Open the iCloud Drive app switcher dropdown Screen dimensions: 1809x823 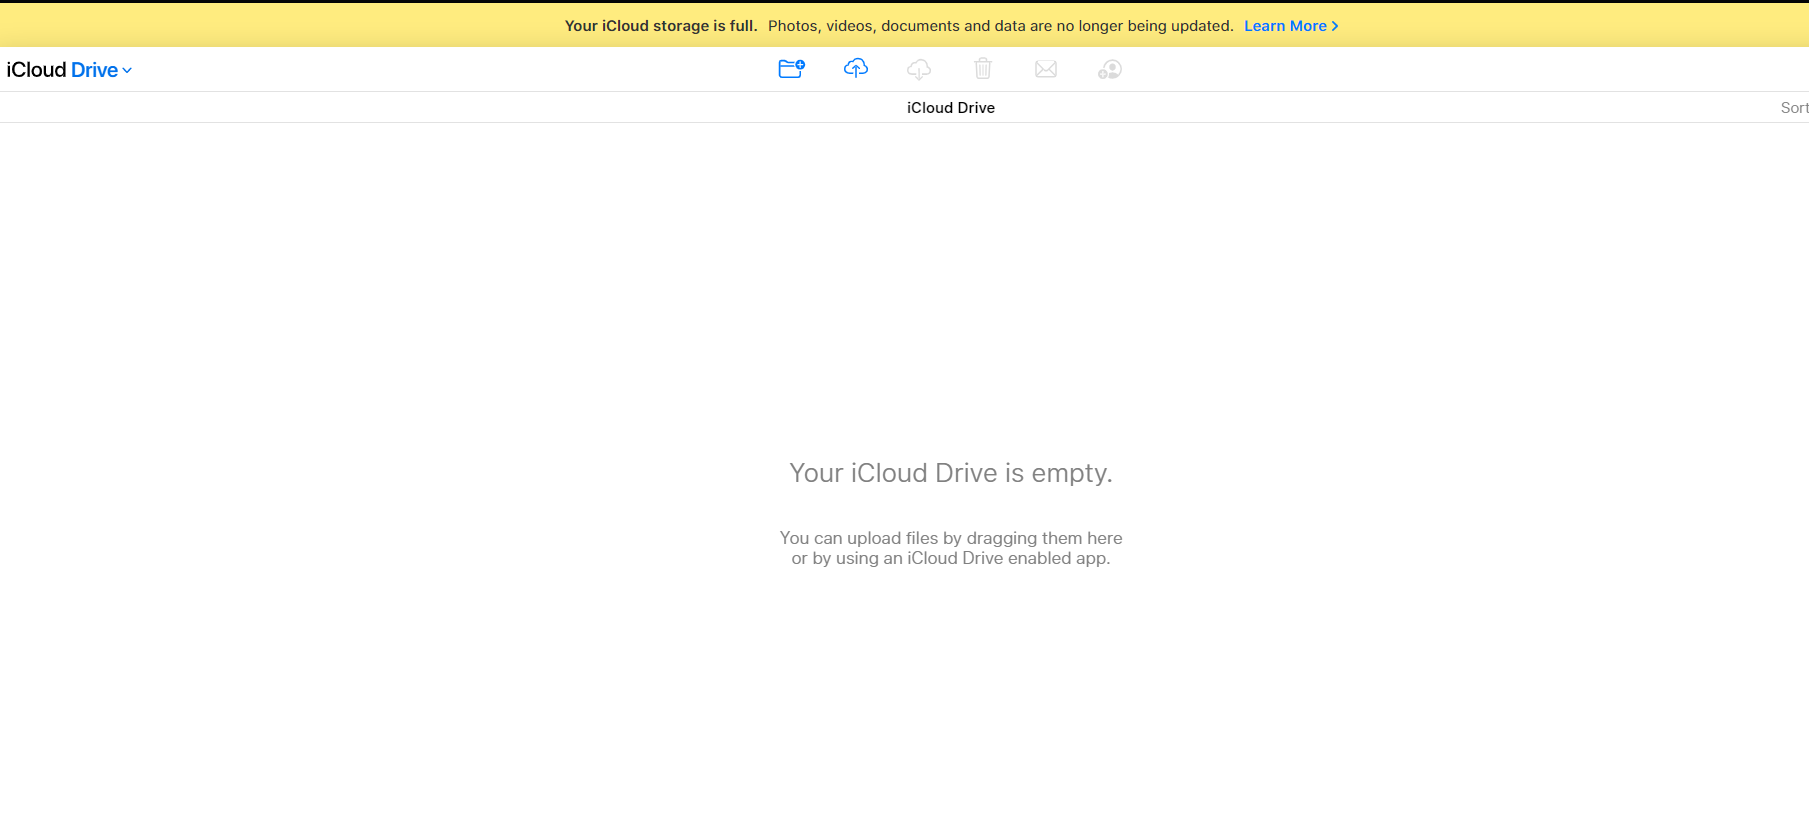(69, 70)
